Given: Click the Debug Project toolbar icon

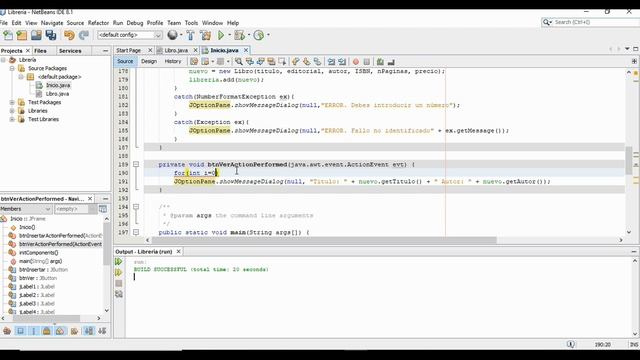Looking at the screenshot, I should (x=239, y=36).
